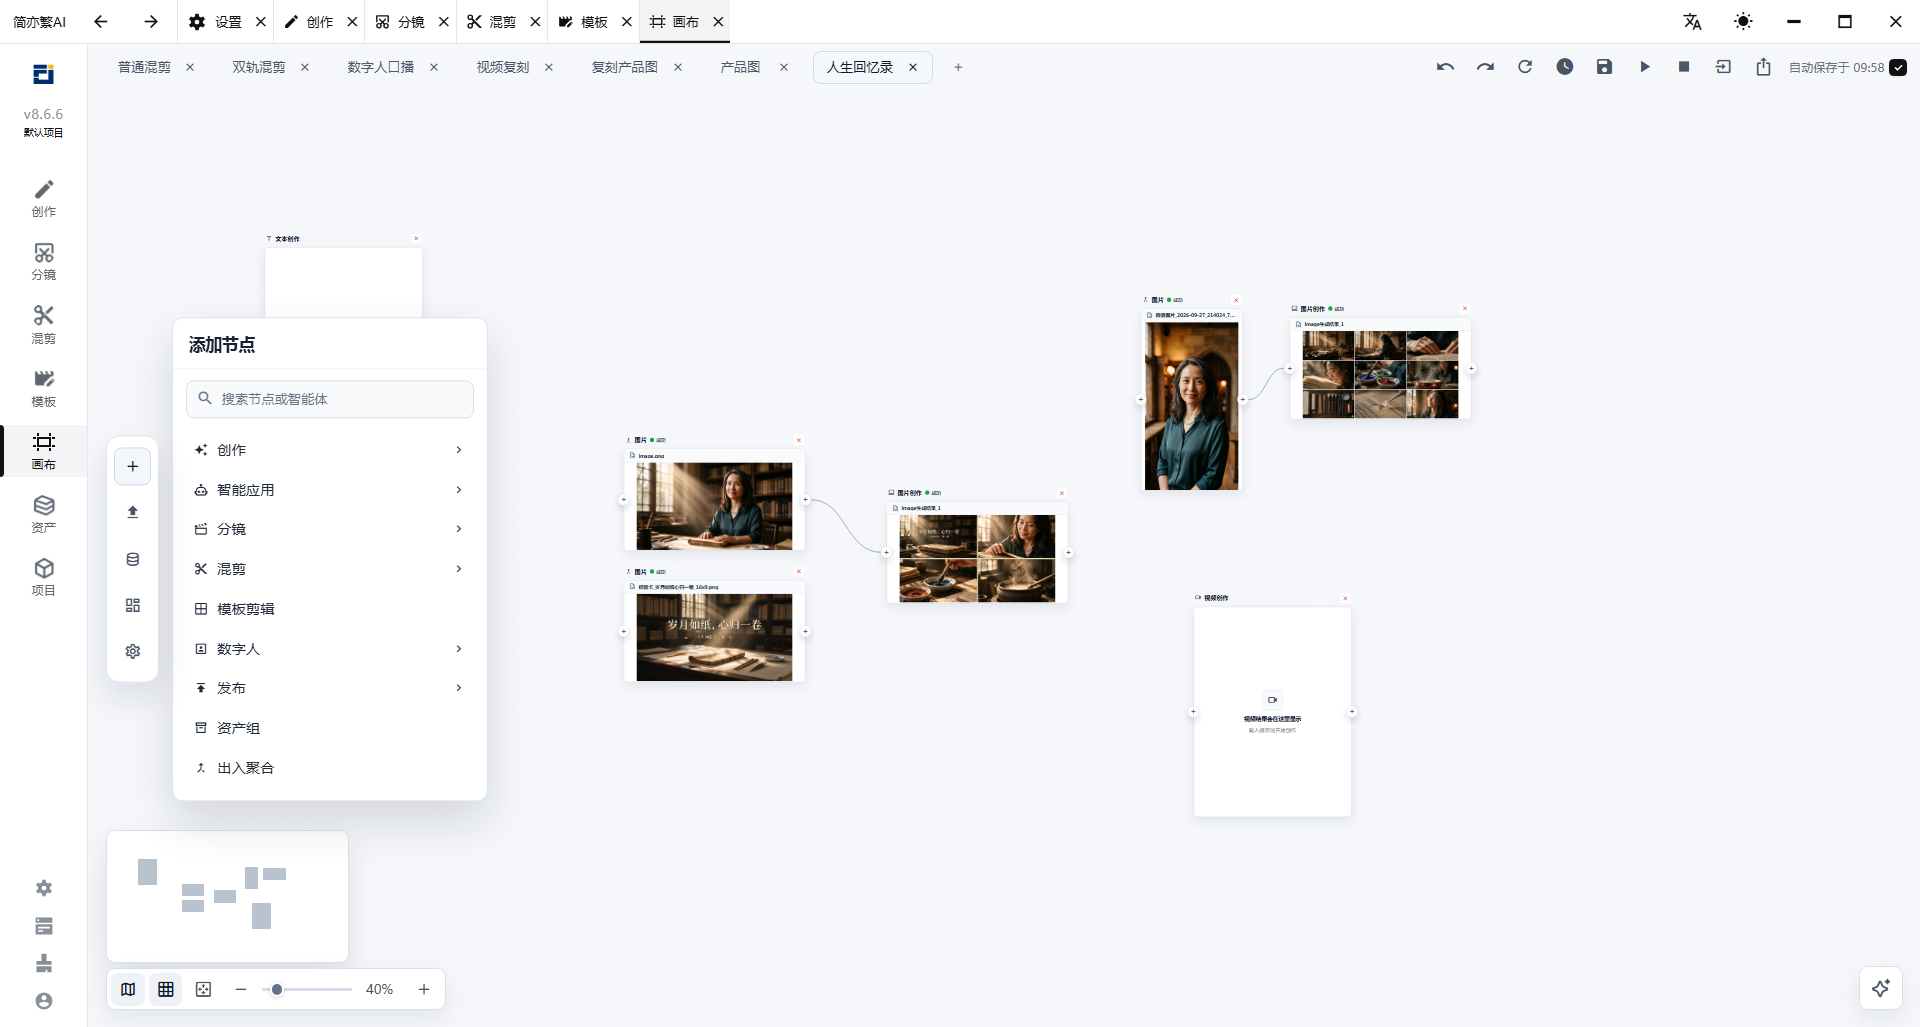The height and width of the screenshot is (1027, 1920).
Task: Expand the 发布 submenu
Action: pos(330,688)
